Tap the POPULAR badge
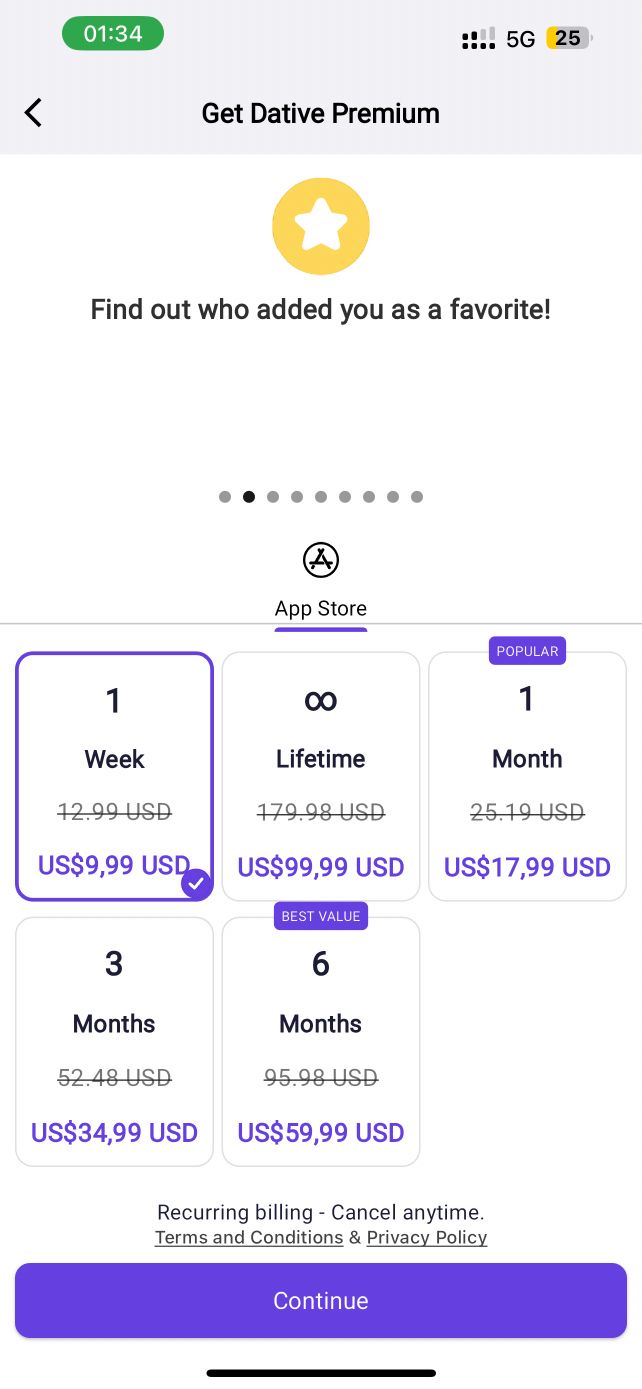The height and width of the screenshot is (1389, 642). (527, 651)
